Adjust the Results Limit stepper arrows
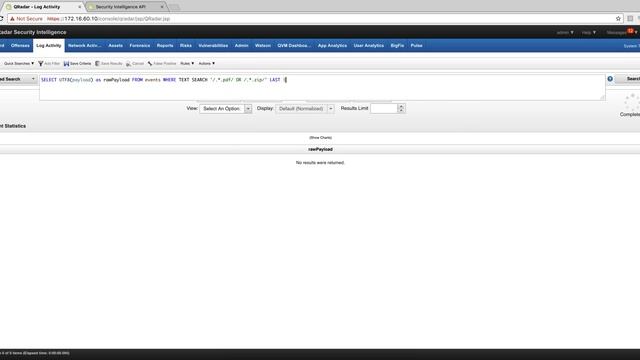The image size is (640, 360). click(x=401, y=109)
